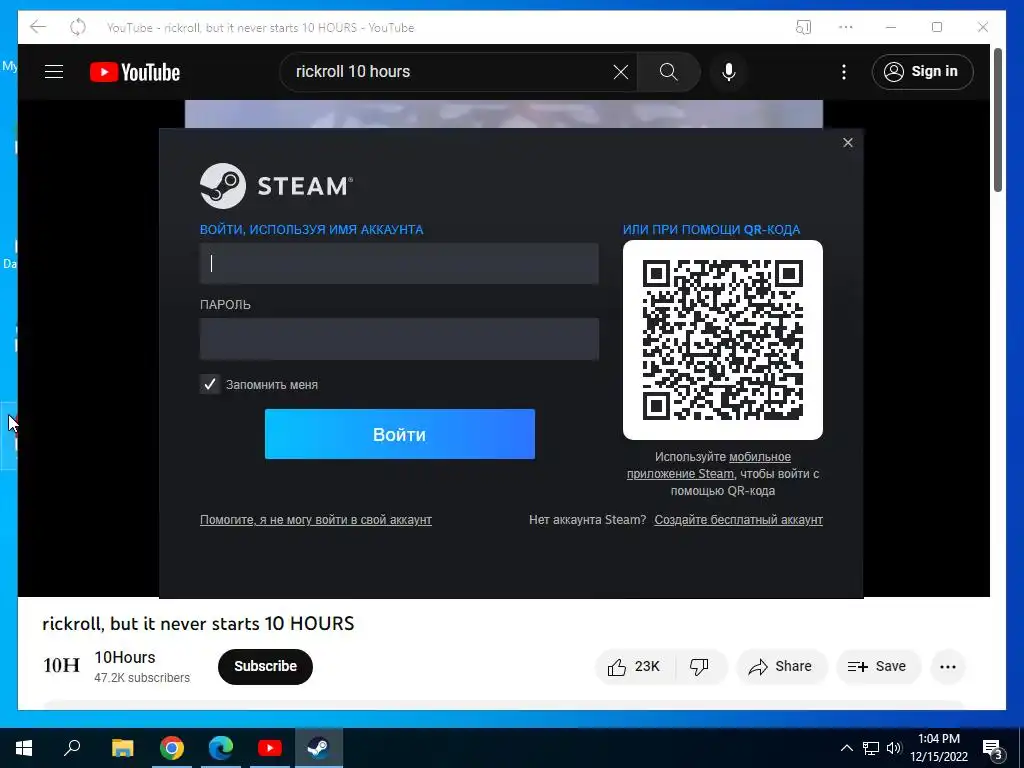Launch Microsoft Edge from the taskbar
This screenshot has height=768, width=1024.
pyautogui.click(x=221, y=748)
